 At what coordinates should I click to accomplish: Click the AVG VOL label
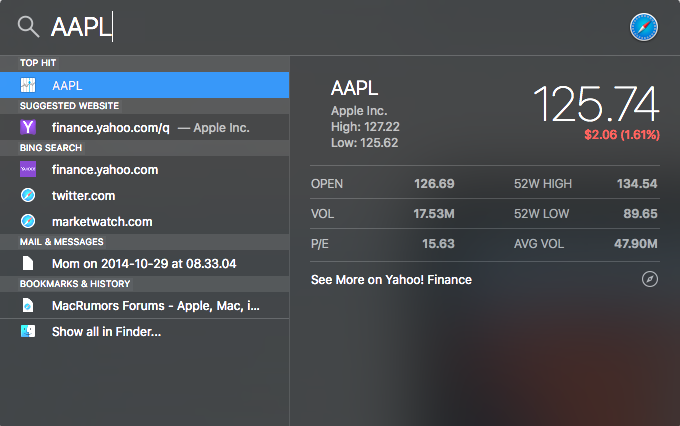[539, 243]
